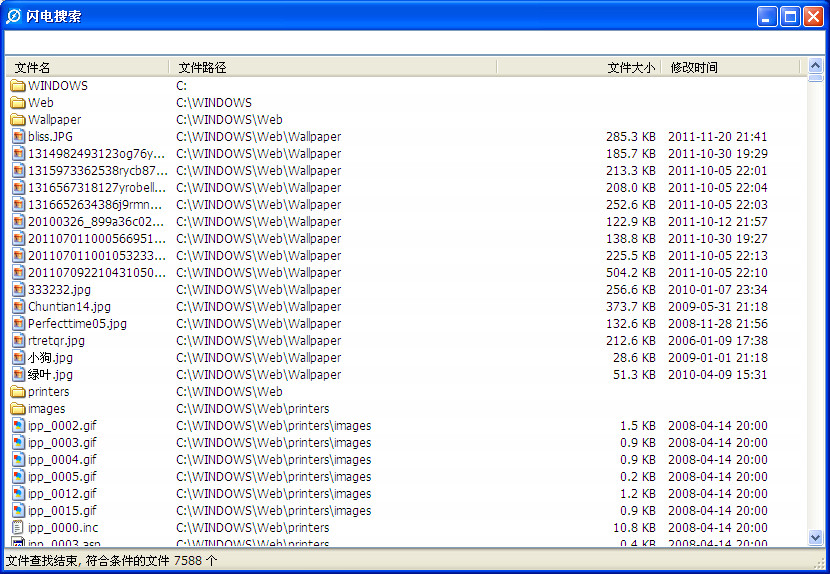
Task: Sort by 文件大小 column header
Action: click(x=579, y=67)
